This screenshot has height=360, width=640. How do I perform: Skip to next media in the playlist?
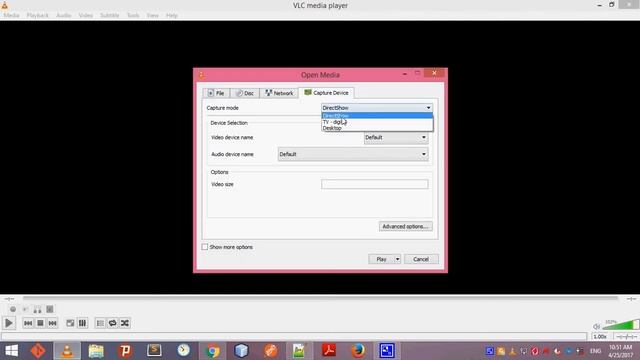[53, 323]
